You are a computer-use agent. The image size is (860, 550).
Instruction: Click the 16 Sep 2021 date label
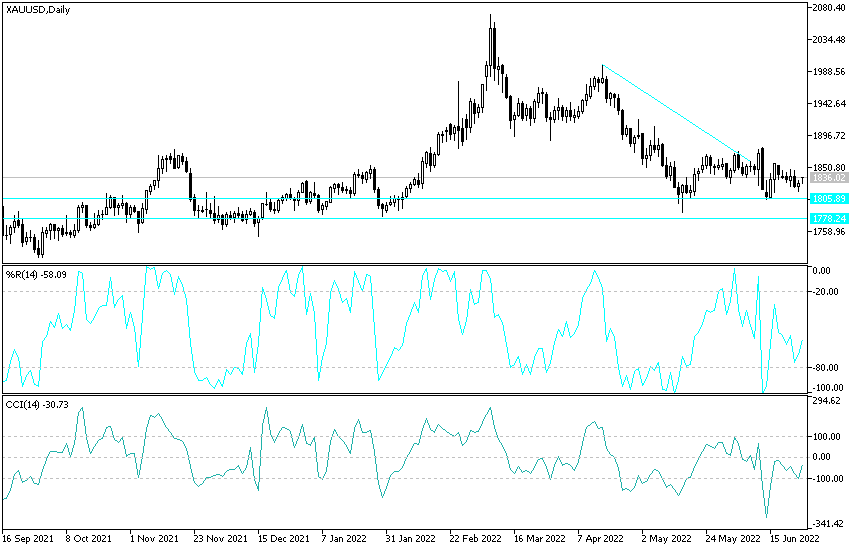[28, 538]
